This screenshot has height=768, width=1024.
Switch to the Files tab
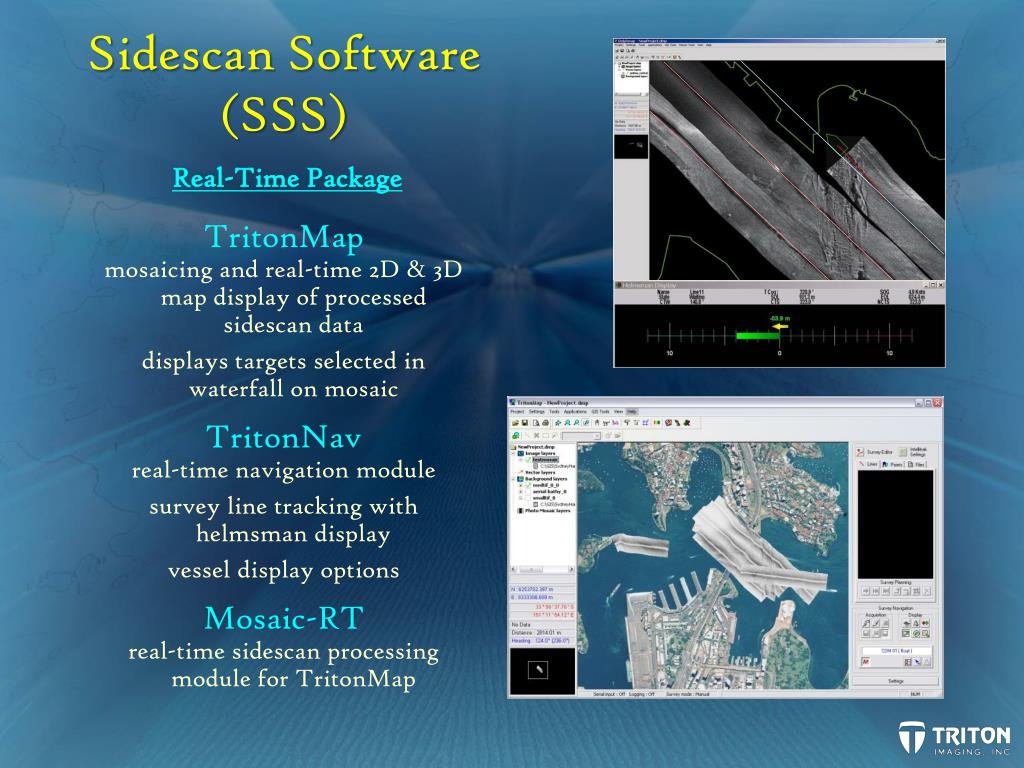916,464
